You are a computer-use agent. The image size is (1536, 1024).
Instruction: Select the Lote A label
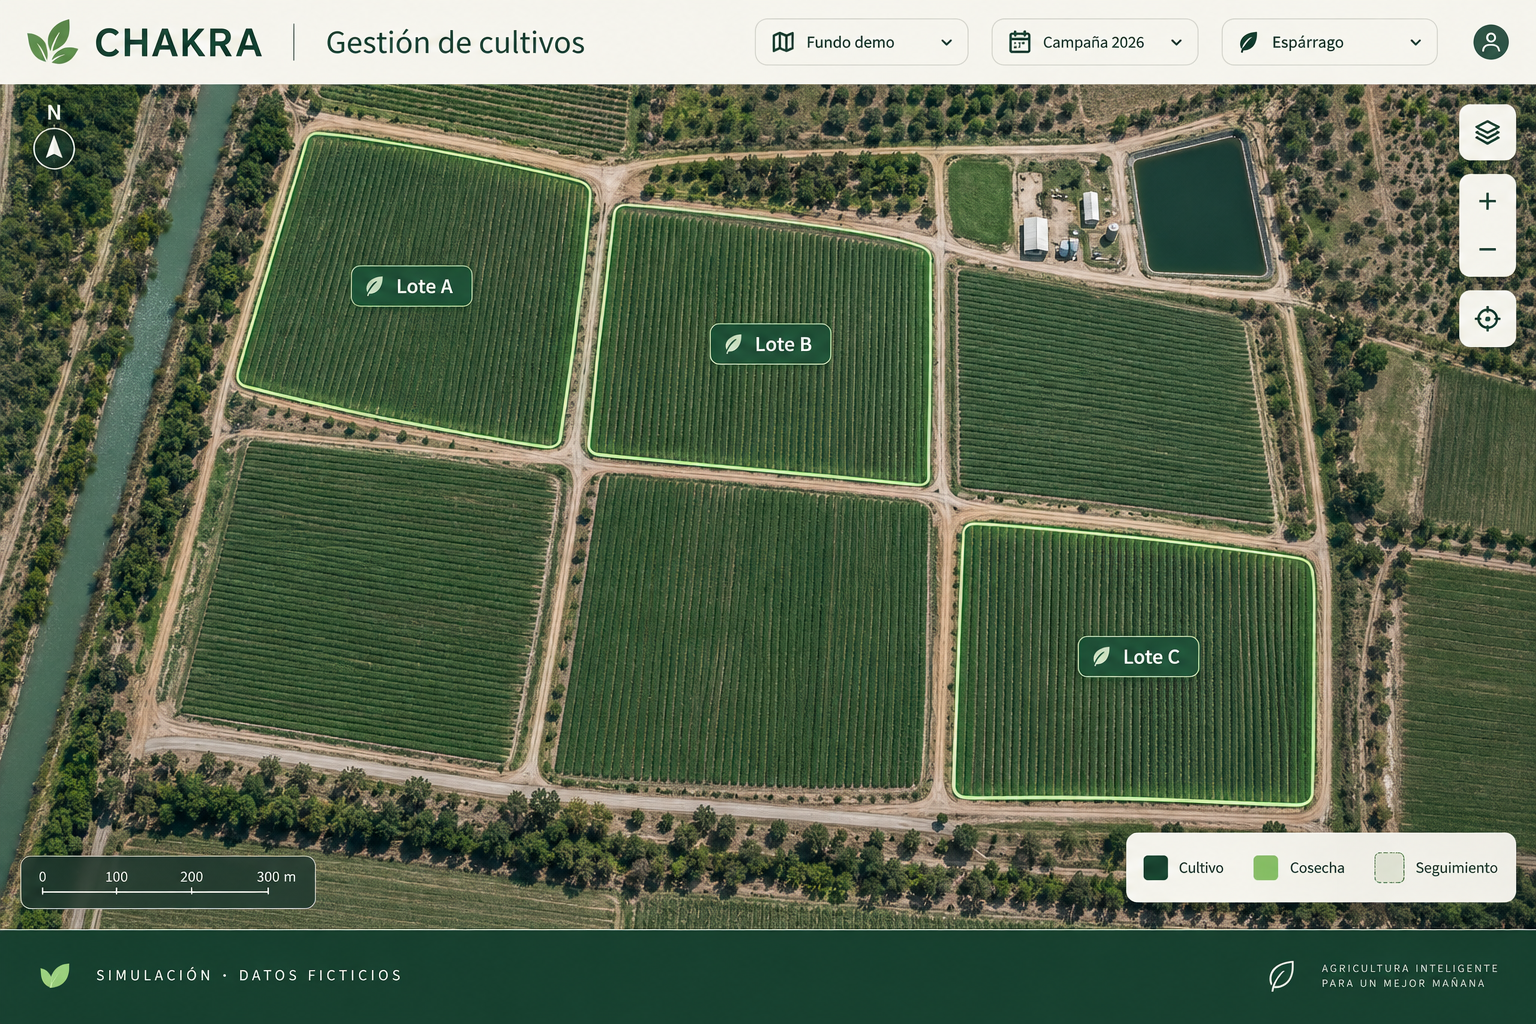click(411, 286)
